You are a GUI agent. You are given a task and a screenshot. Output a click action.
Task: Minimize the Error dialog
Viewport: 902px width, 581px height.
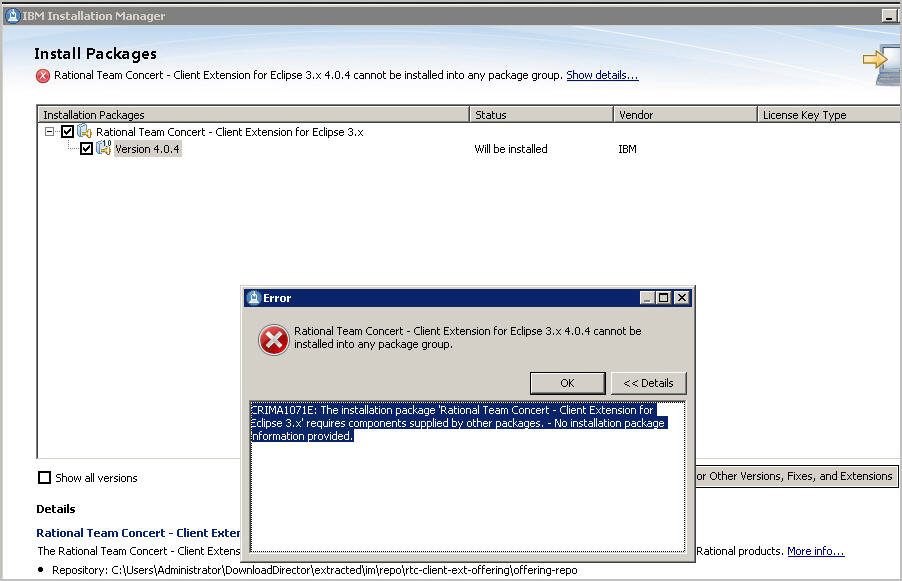(647, 297)
